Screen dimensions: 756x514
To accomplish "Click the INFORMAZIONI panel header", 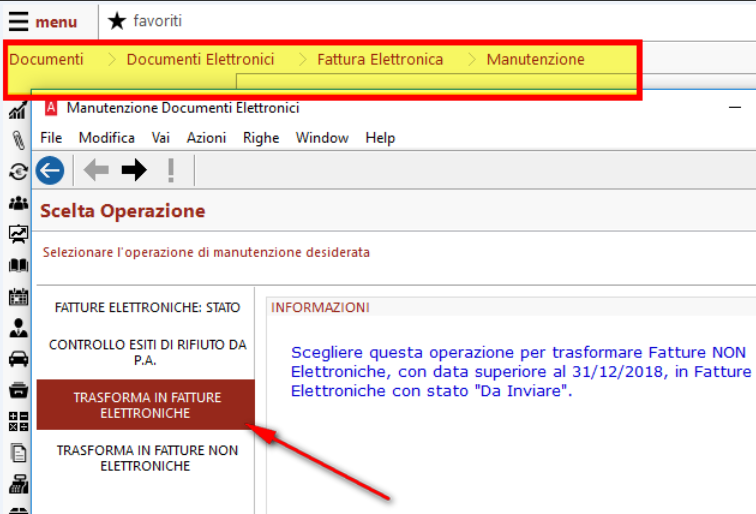I will pyautogui.click(x=320, y=307).
